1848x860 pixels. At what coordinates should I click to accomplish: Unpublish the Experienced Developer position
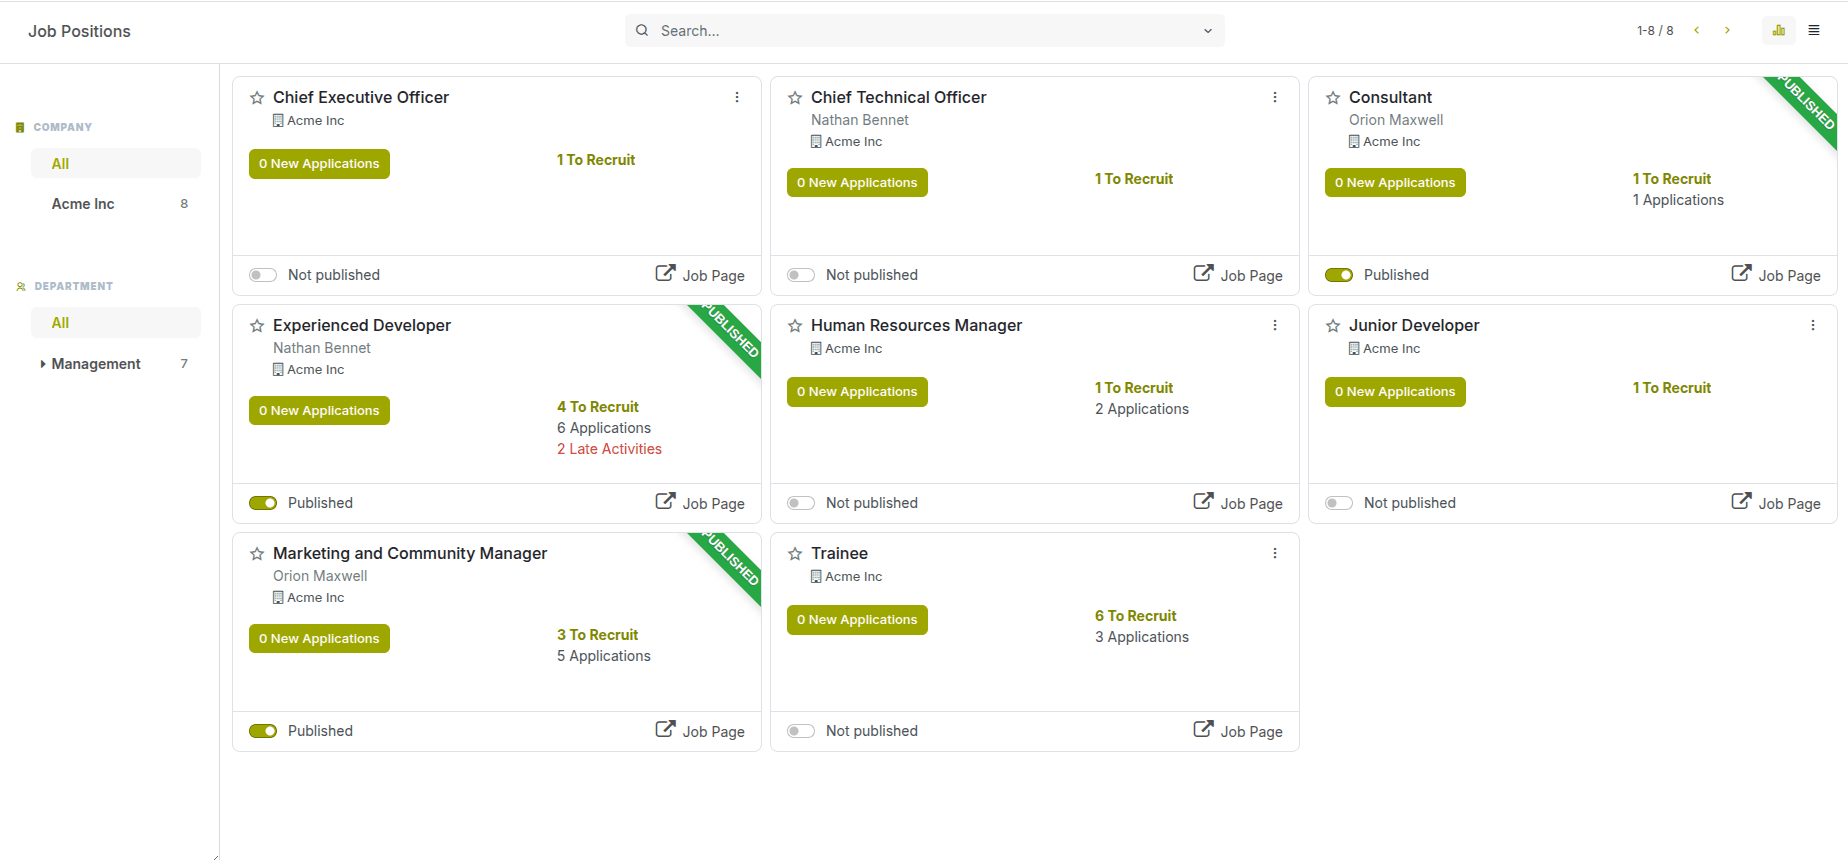263,503
